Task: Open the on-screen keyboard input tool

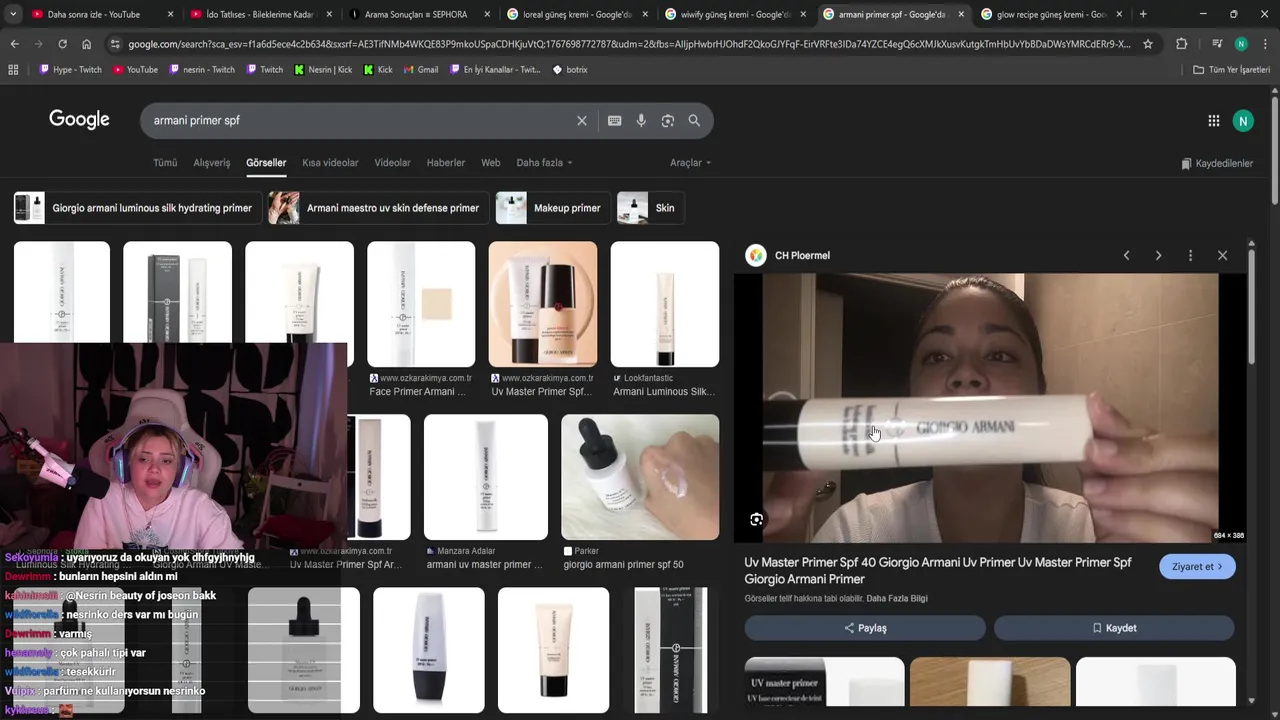Action: pyautogui.click(x=614, y=121)
